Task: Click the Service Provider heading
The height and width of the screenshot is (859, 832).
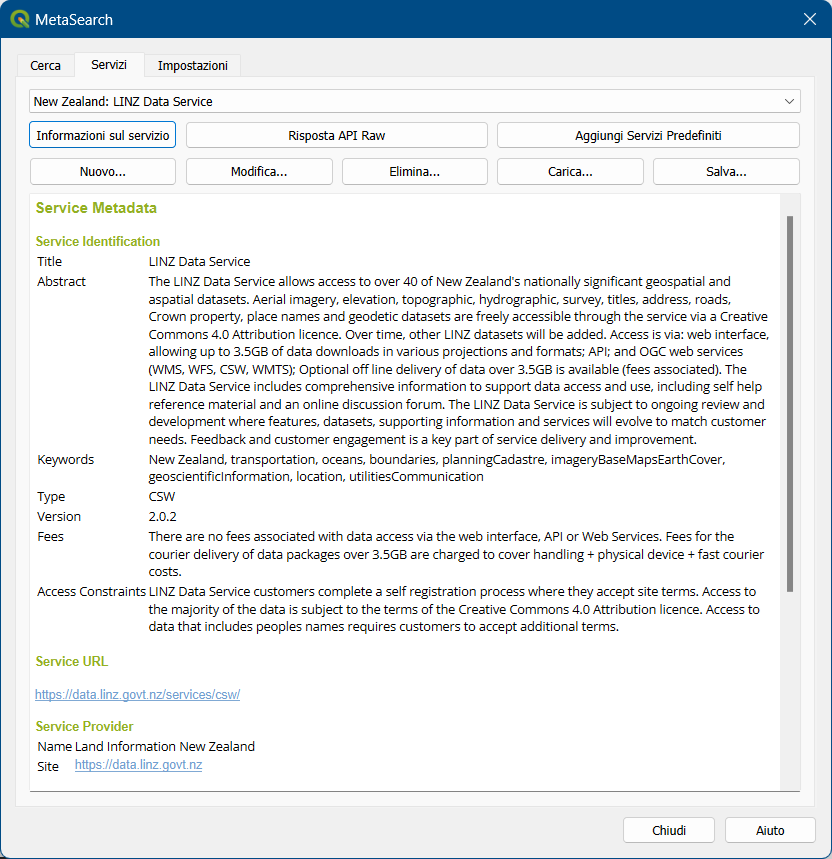Action: (84, 726)
